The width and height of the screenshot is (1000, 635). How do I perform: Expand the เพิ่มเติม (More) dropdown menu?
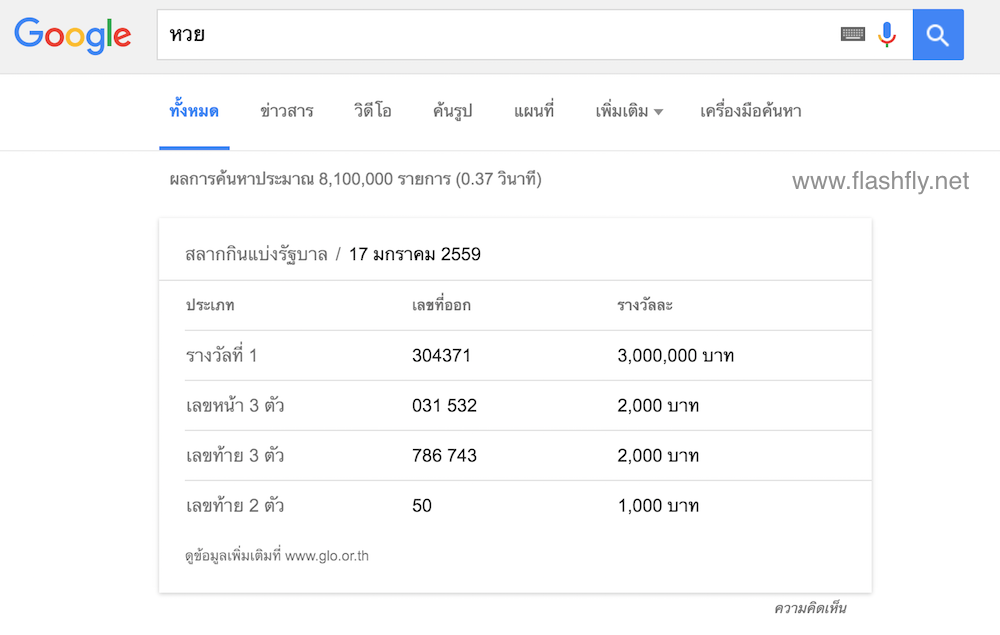click(x=629, y=111)
